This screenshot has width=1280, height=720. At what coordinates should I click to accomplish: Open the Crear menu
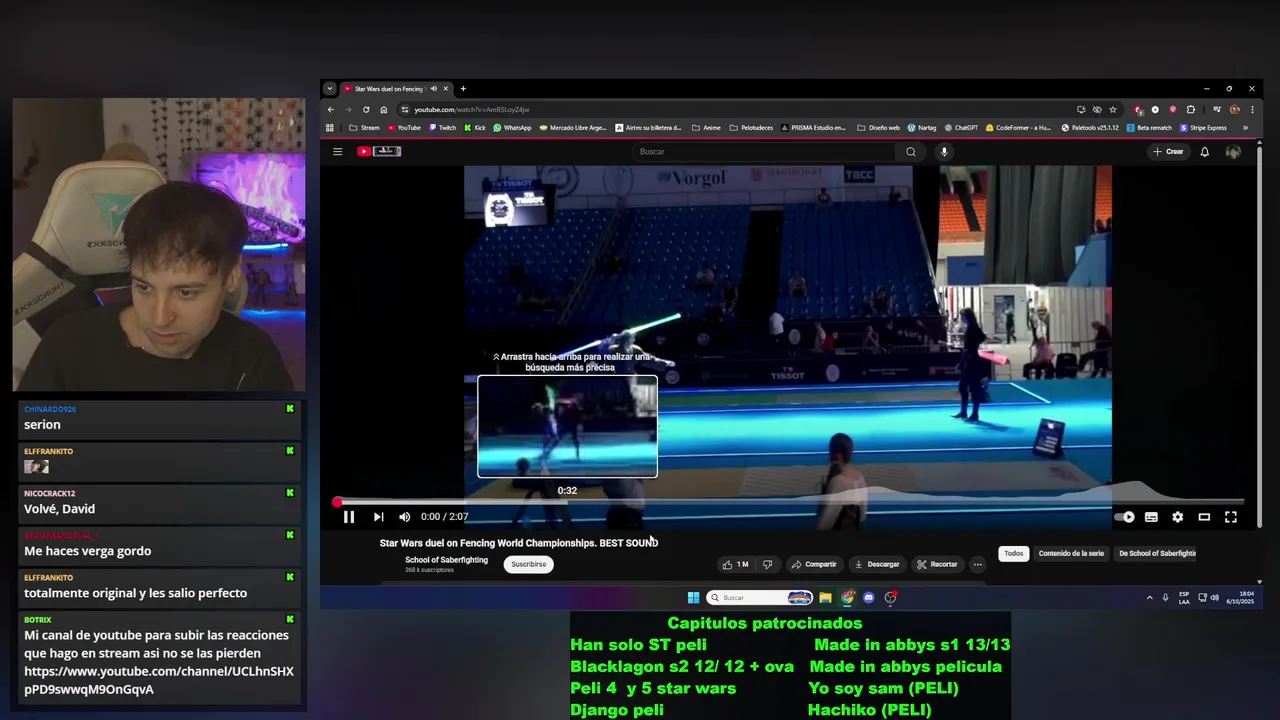click(x=1168, y=152)
